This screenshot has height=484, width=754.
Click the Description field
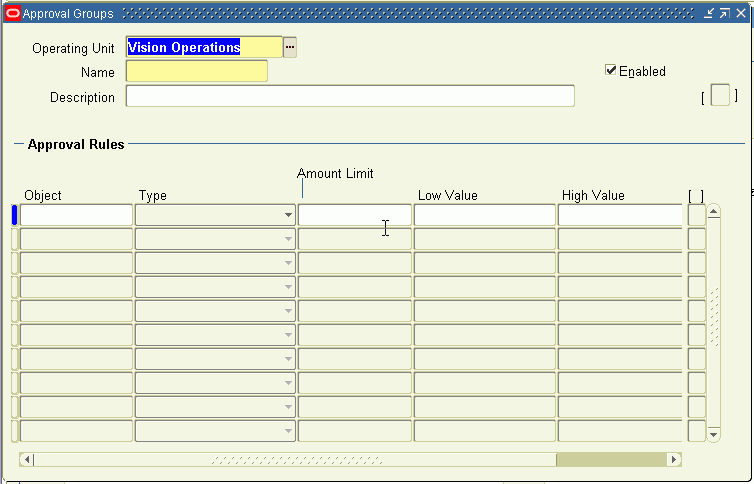pyautogui.click(x=350, y=96)
